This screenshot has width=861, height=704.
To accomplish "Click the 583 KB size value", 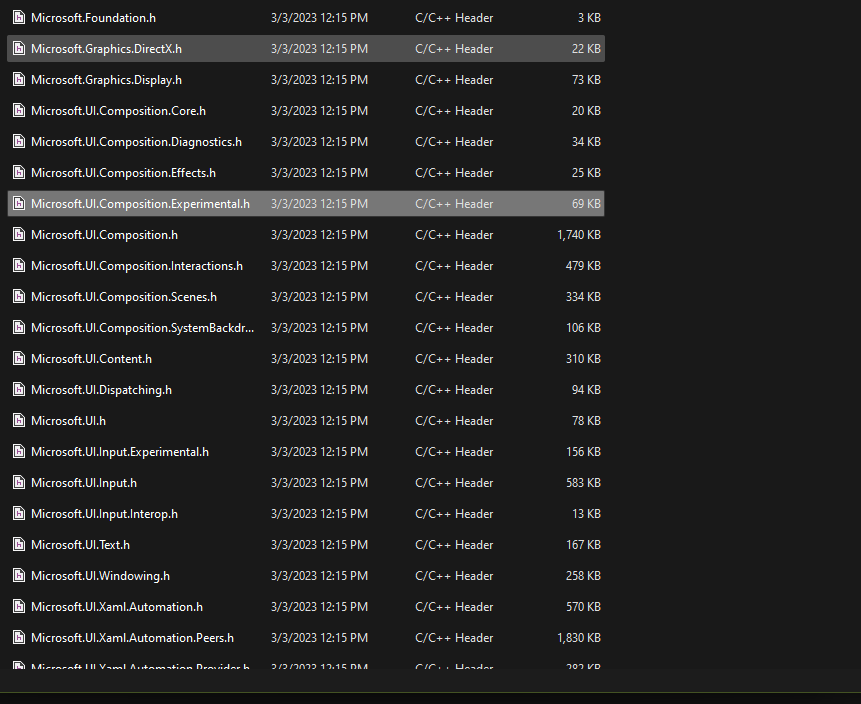I will pyautogui.click(x=583, y=483).
